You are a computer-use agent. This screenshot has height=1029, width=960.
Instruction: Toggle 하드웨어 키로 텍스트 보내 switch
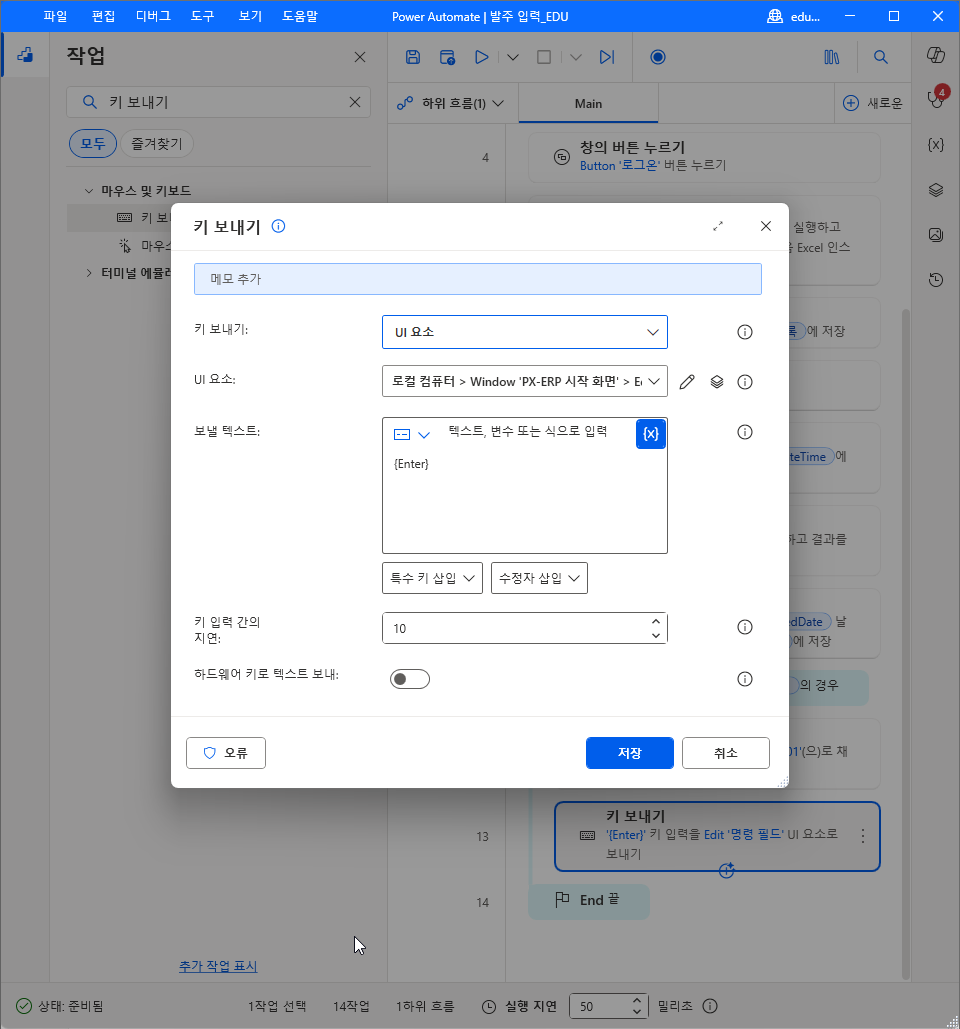click(x=409, y=679)
